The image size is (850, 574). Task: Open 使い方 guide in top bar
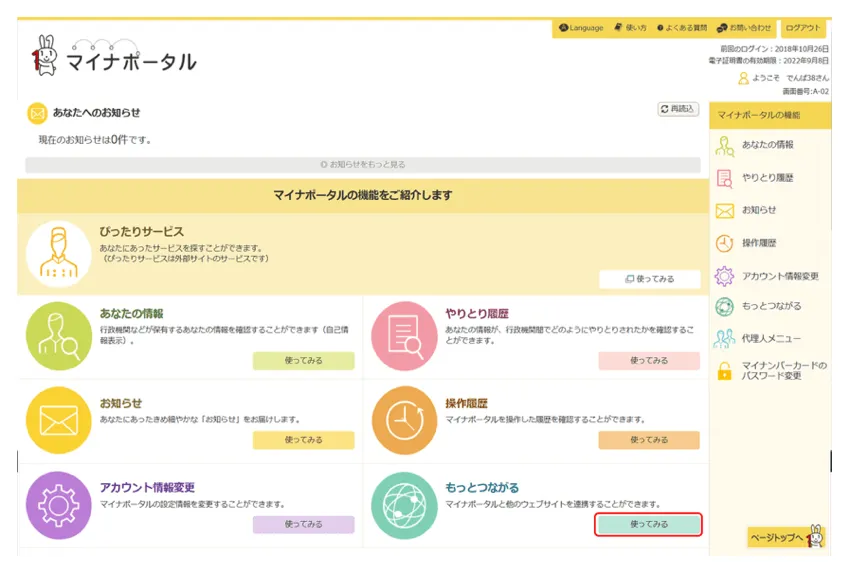(x=630, y=28)
